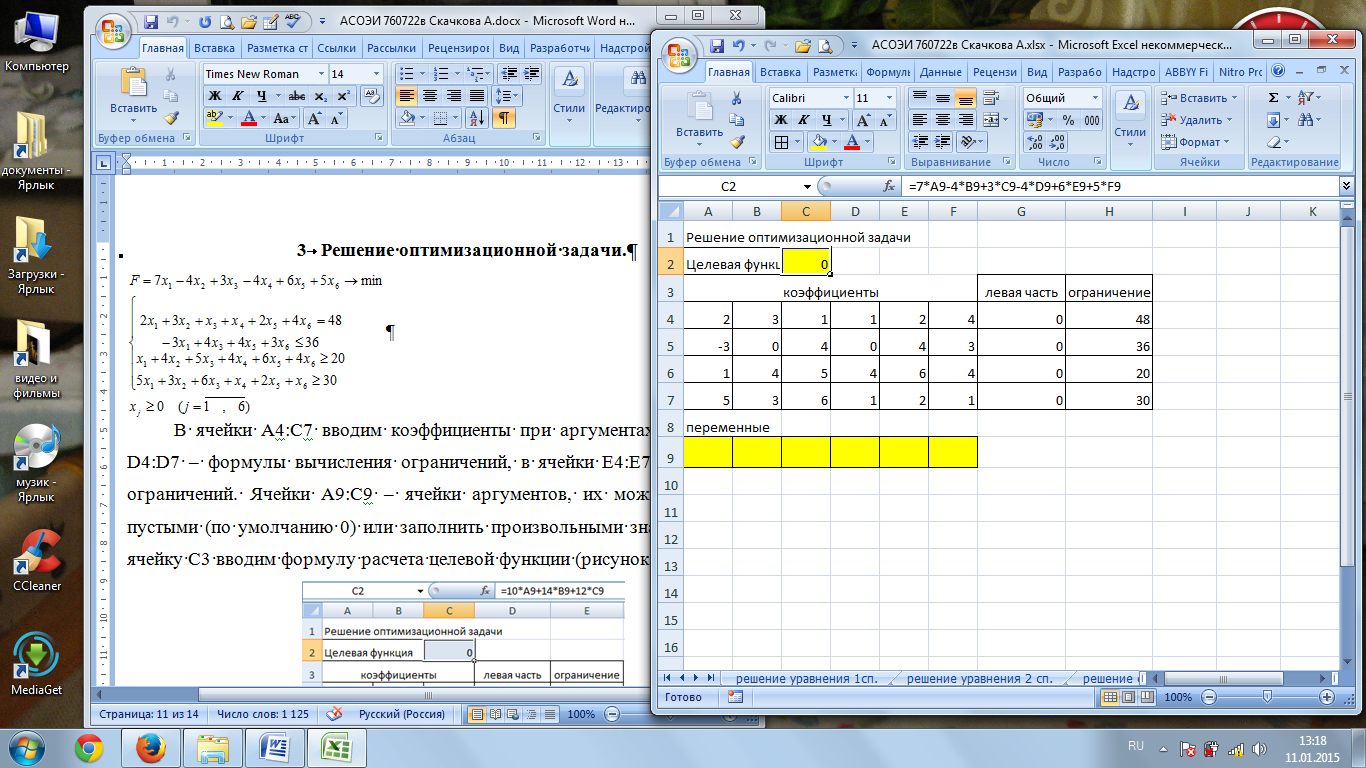Toggle Italic К in Word ribbon

click(238, 96)
